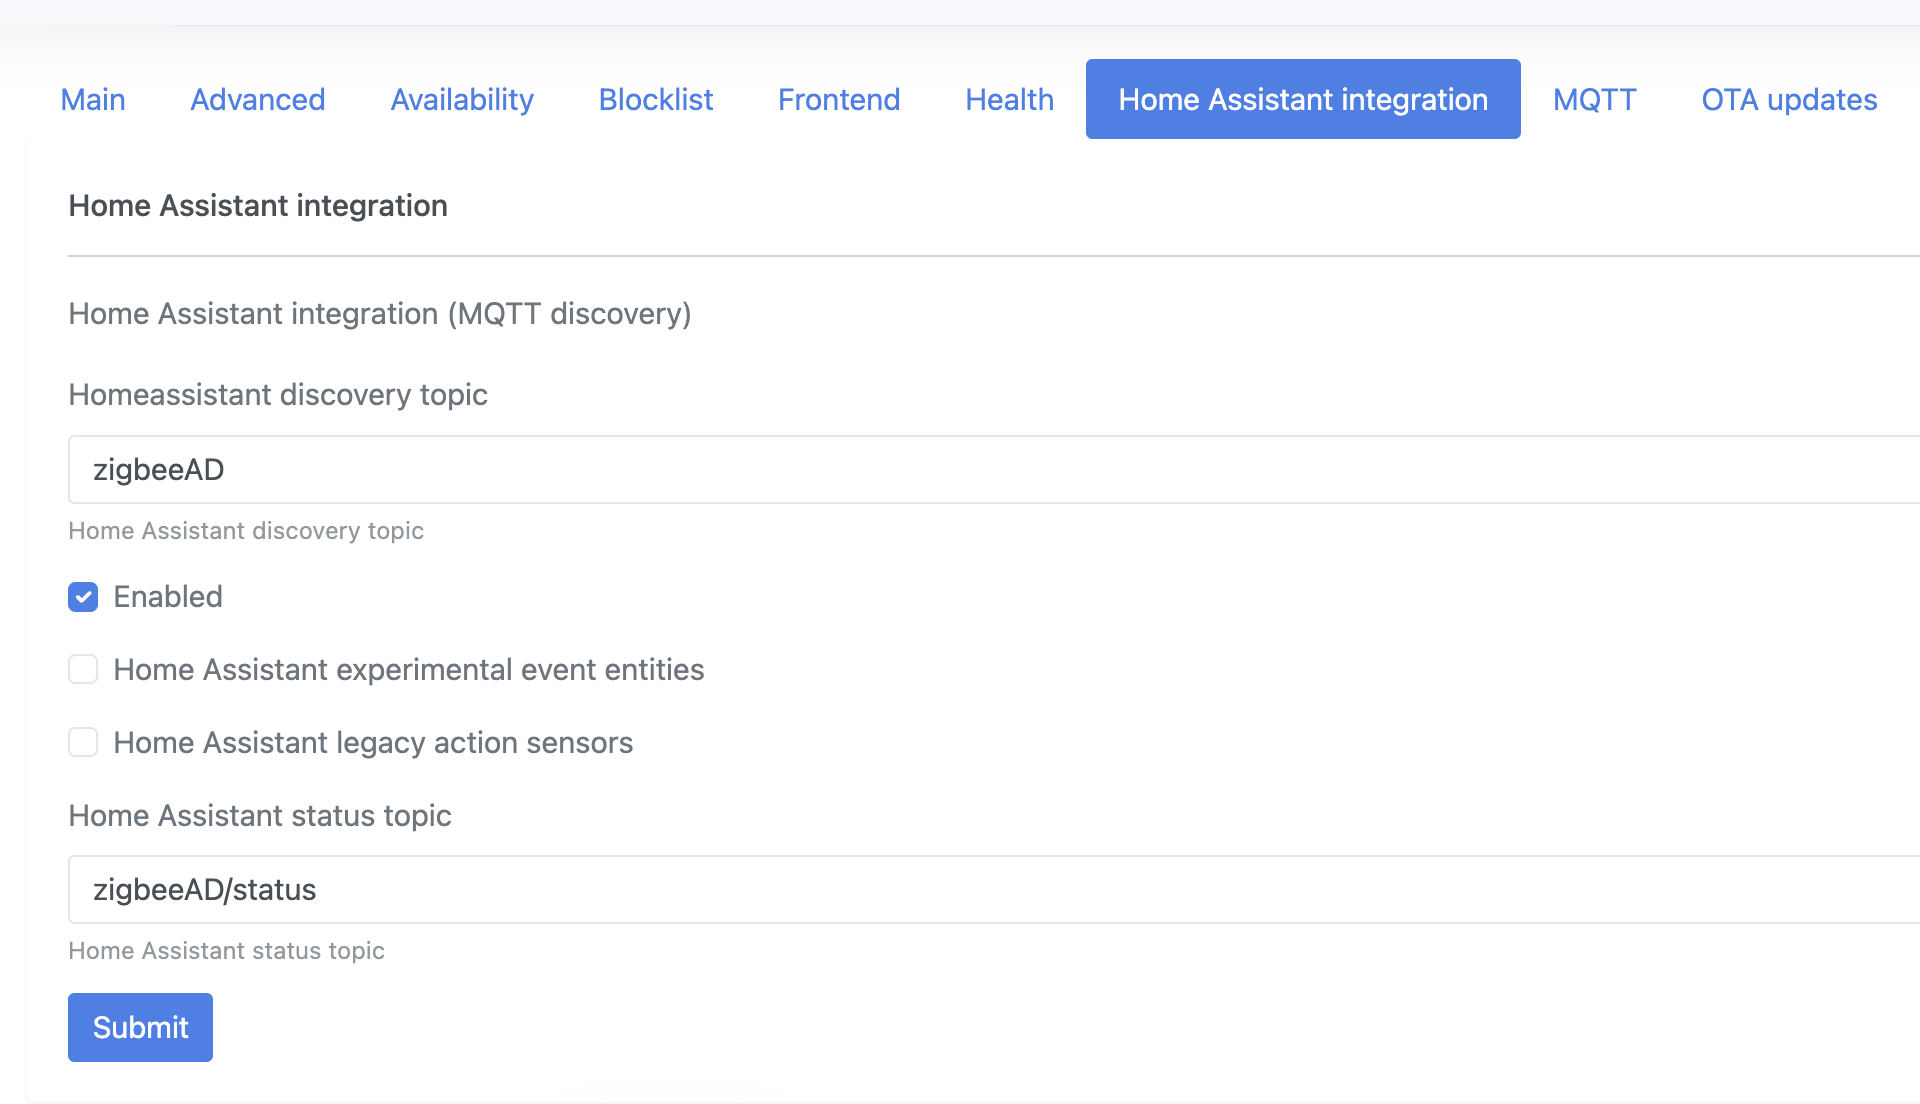Tick the experimental event entities checkbox
Image resolution: width=1920 pixels, height=1104 pixels.
coord(83,670)
